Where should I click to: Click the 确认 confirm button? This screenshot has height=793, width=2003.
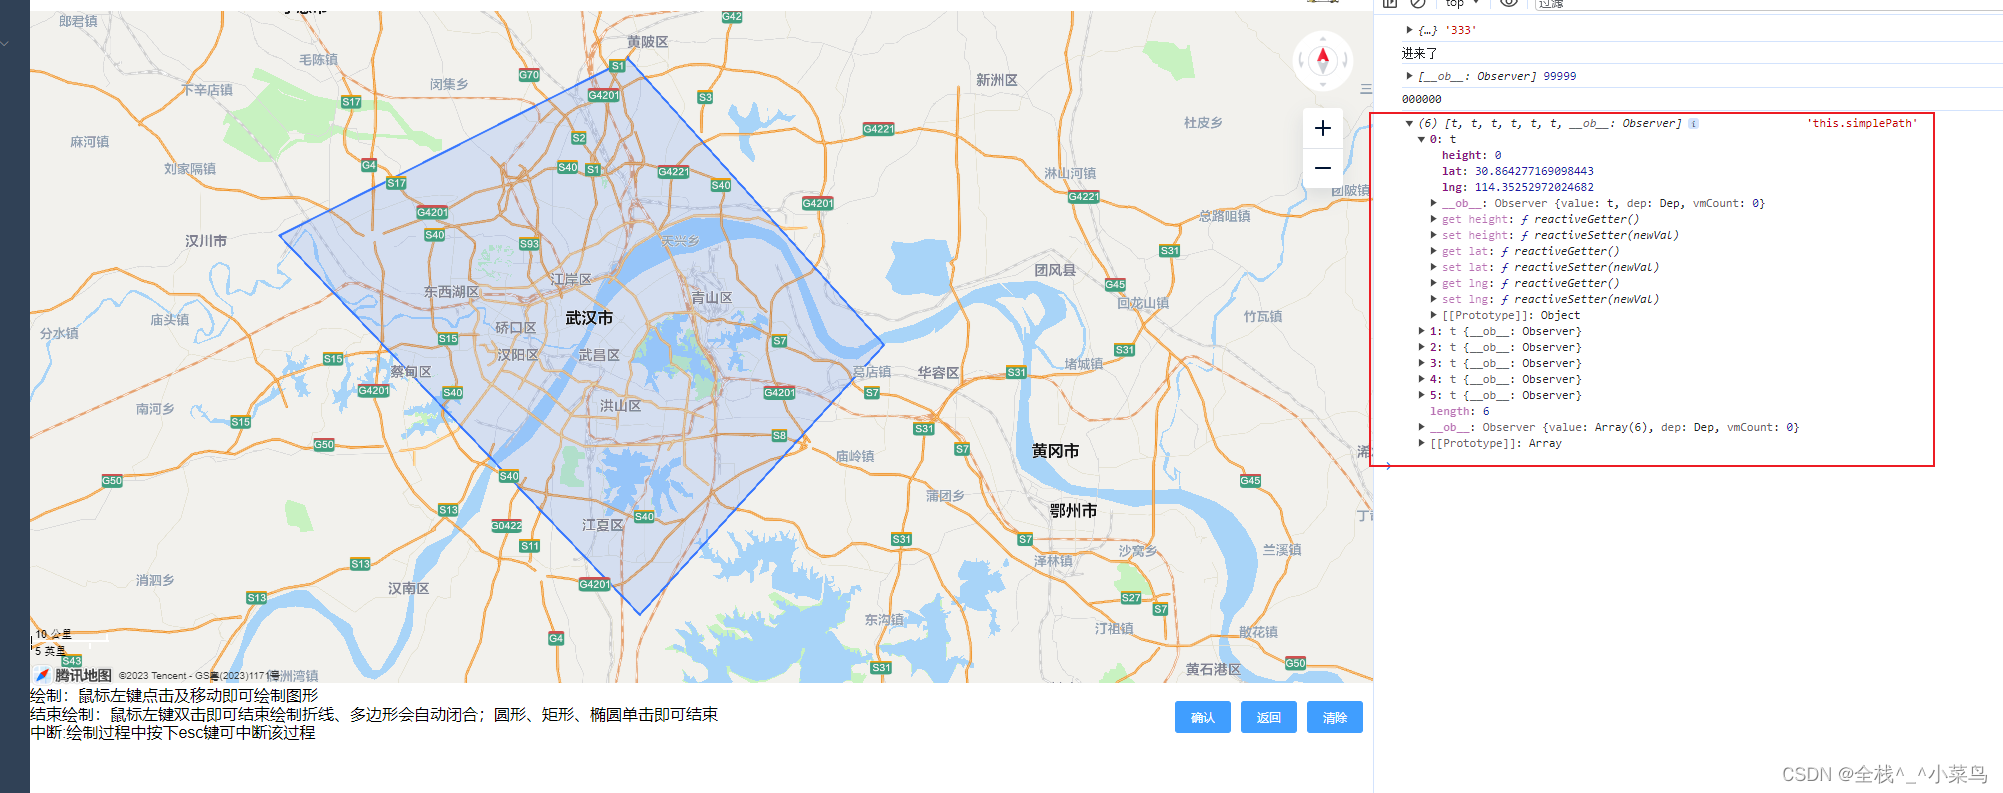pos(1203,717)
